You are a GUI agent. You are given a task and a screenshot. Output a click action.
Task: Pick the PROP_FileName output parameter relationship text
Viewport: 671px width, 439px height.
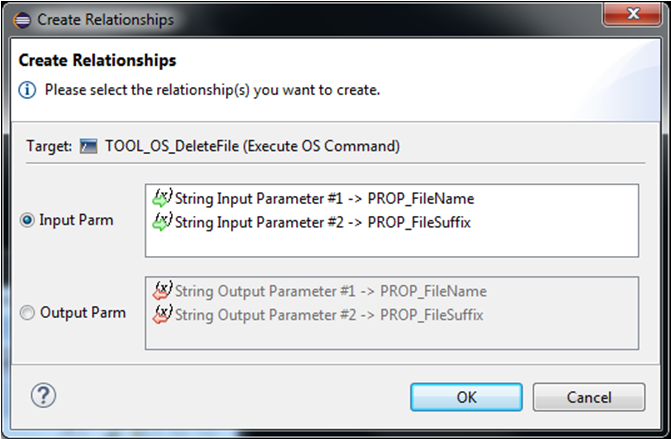(x=330, y=292)
